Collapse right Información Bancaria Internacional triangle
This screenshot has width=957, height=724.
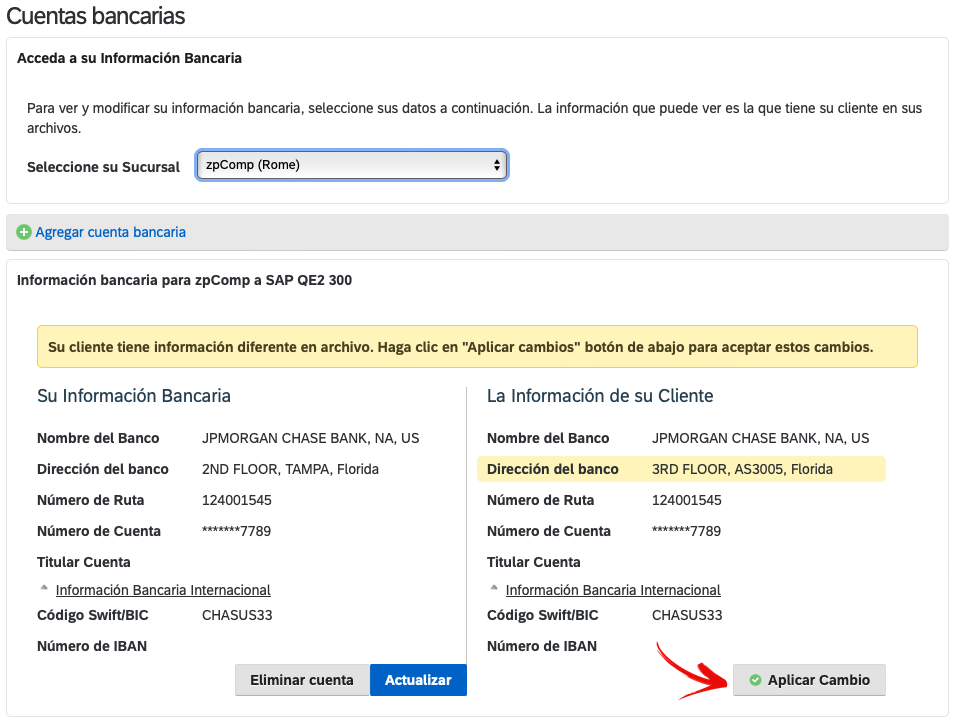coord(494,588)
